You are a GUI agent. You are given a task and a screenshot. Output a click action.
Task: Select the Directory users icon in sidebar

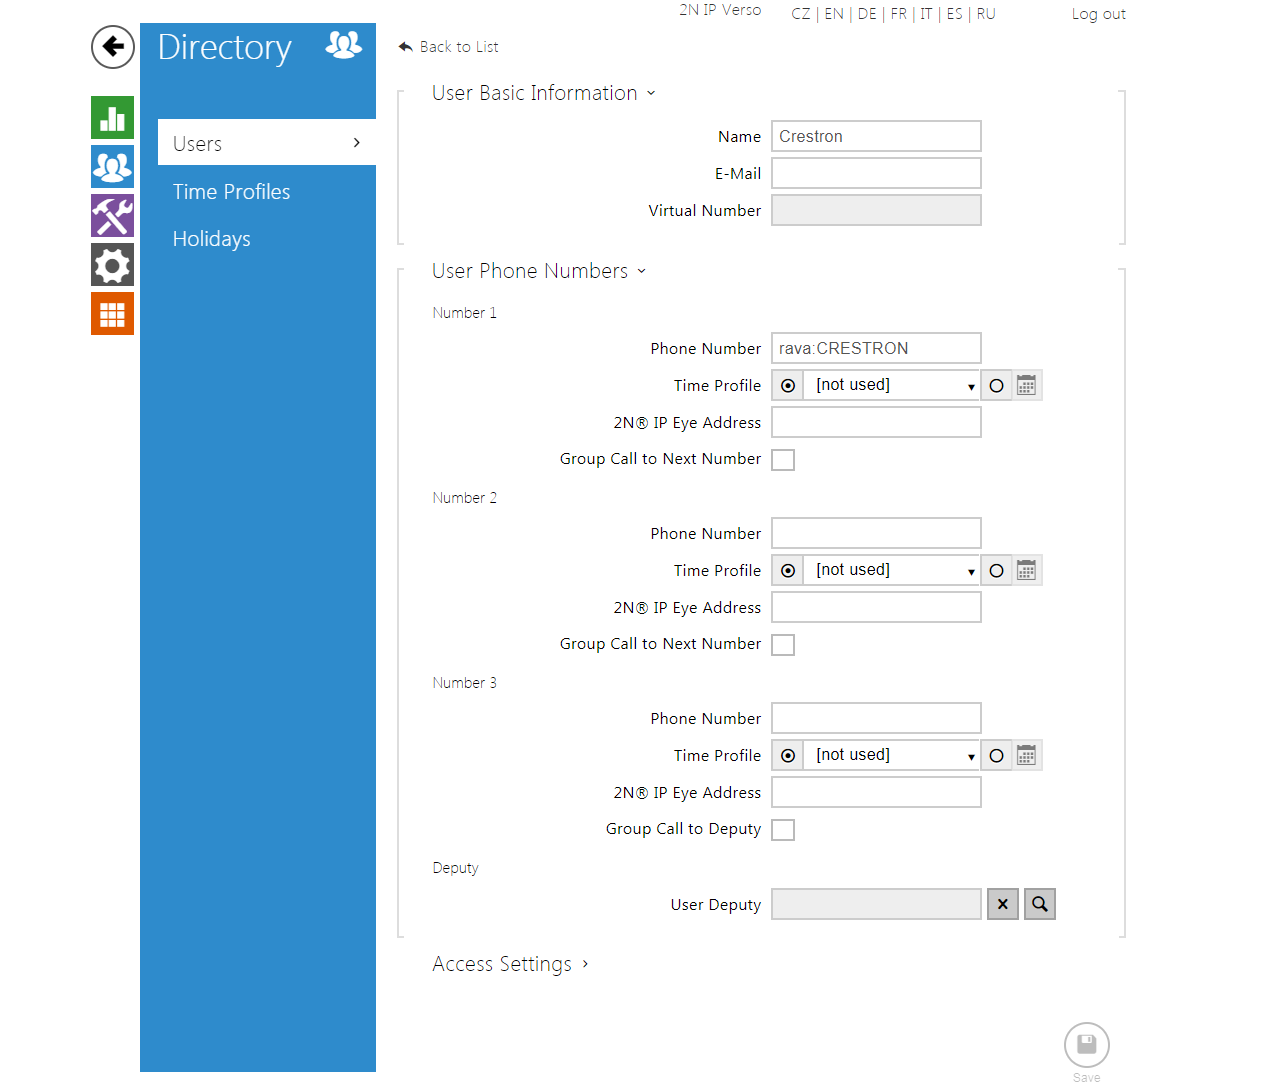click(112, 166)
